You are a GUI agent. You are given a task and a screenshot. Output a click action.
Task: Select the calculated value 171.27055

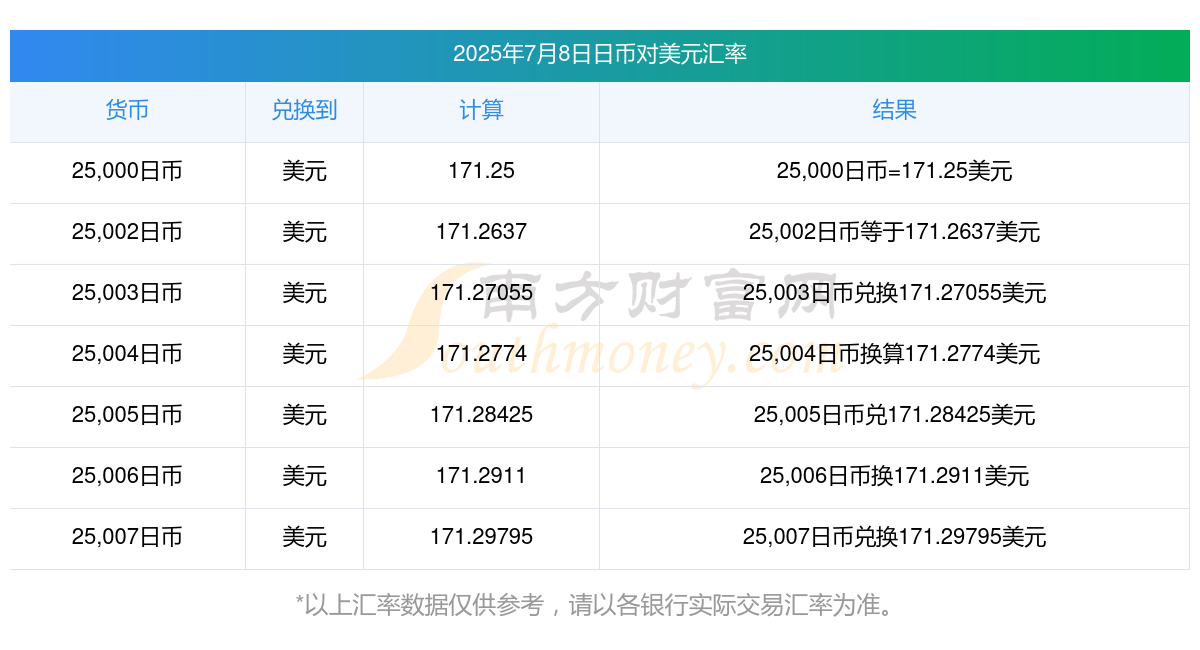481,293
